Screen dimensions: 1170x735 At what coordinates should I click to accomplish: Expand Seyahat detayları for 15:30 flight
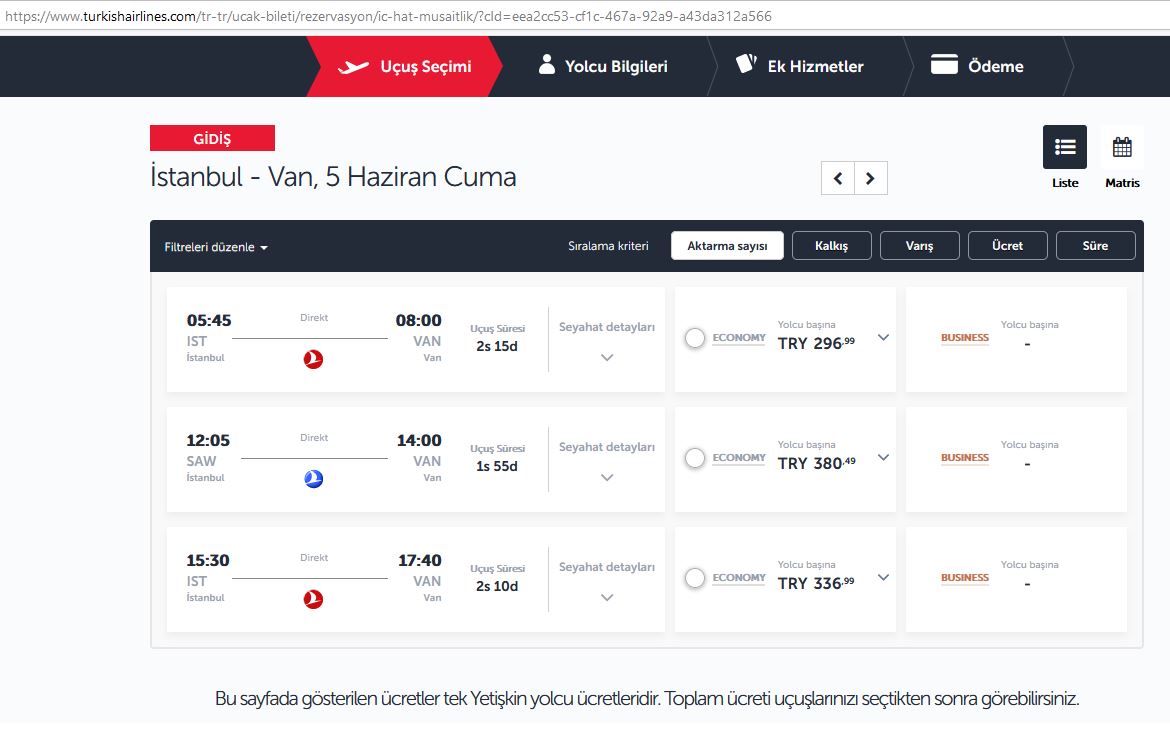pos(607,598)
